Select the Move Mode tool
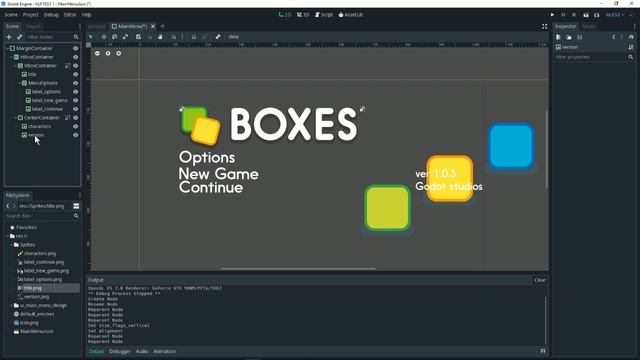 coord(104,37)
